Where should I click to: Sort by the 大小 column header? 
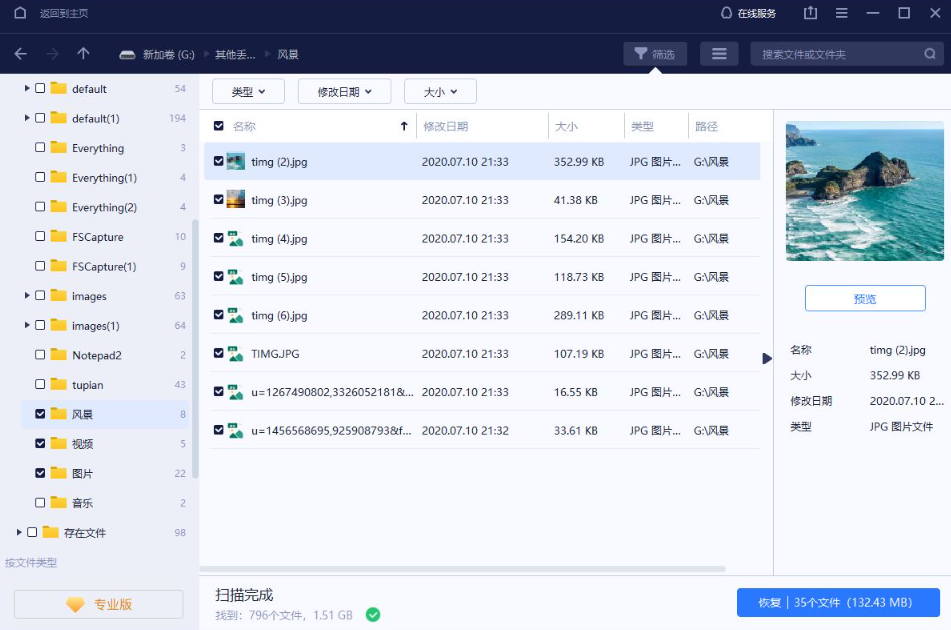click(566, 126)
